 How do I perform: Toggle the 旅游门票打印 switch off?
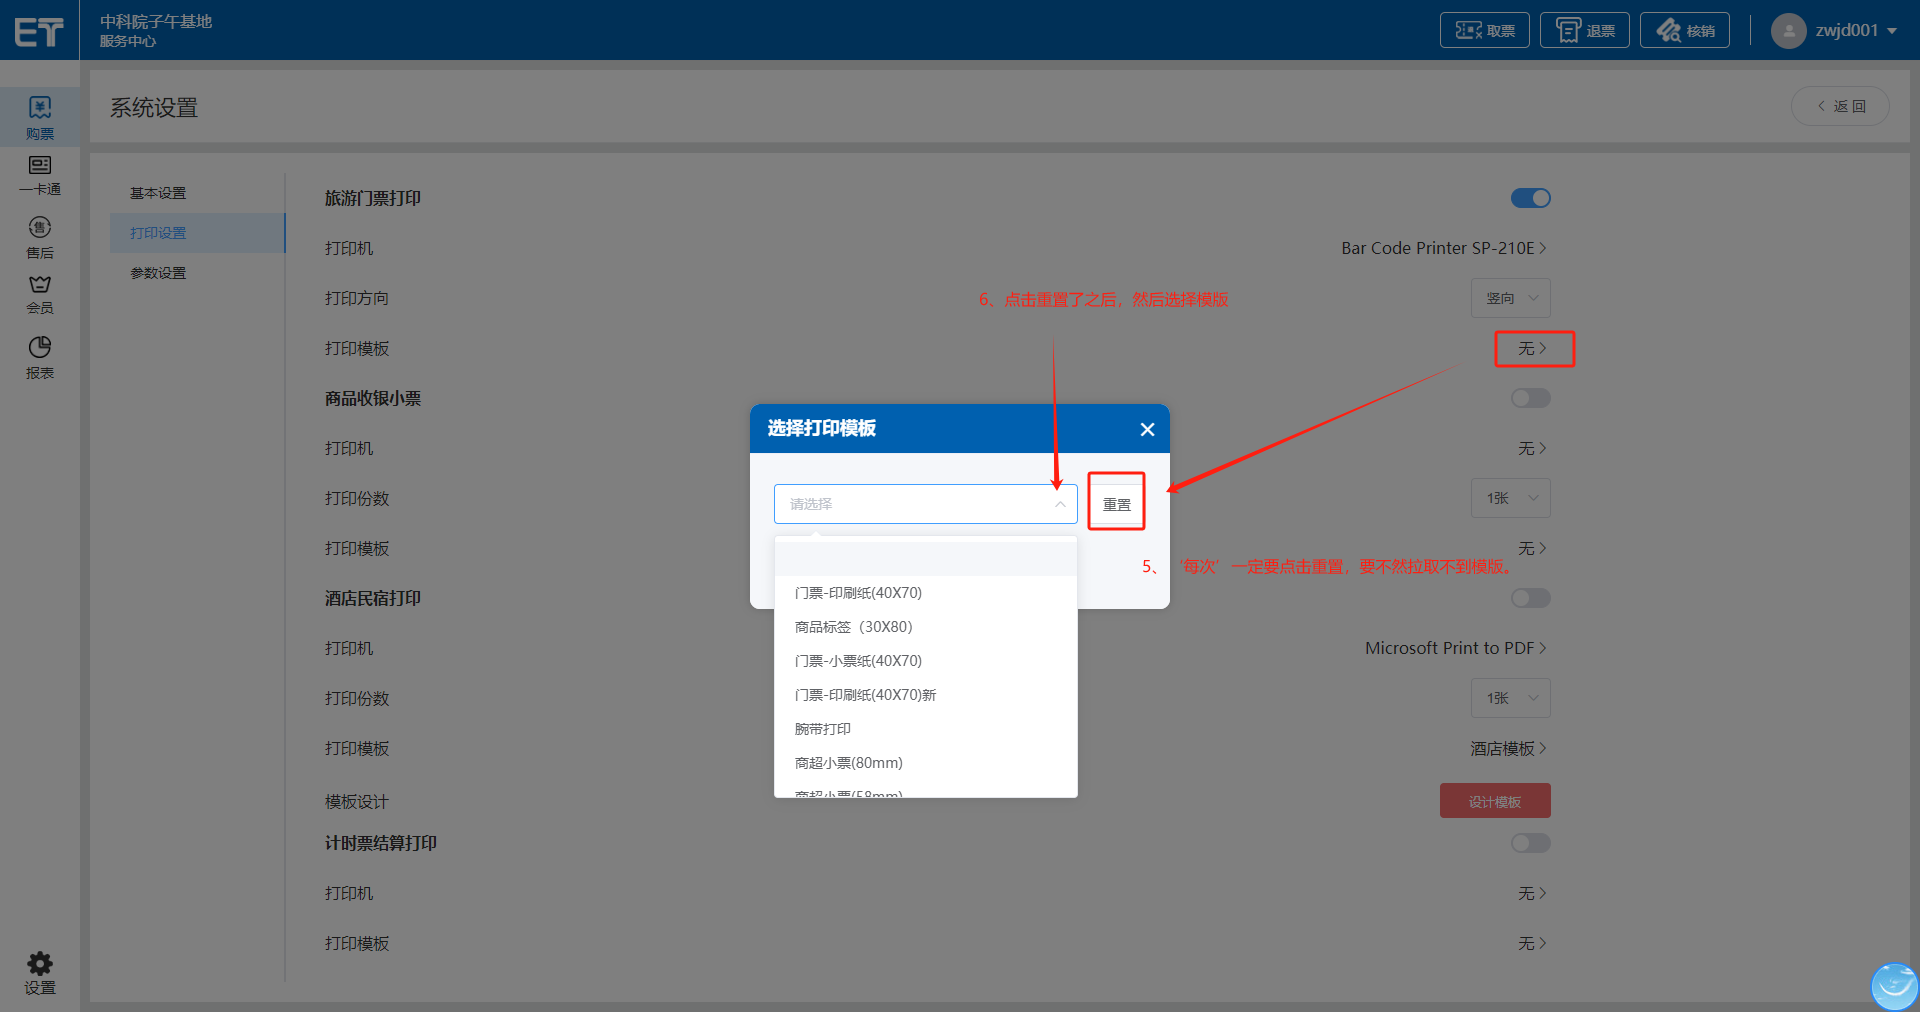pyautogui.click(x=1530, y=198)
